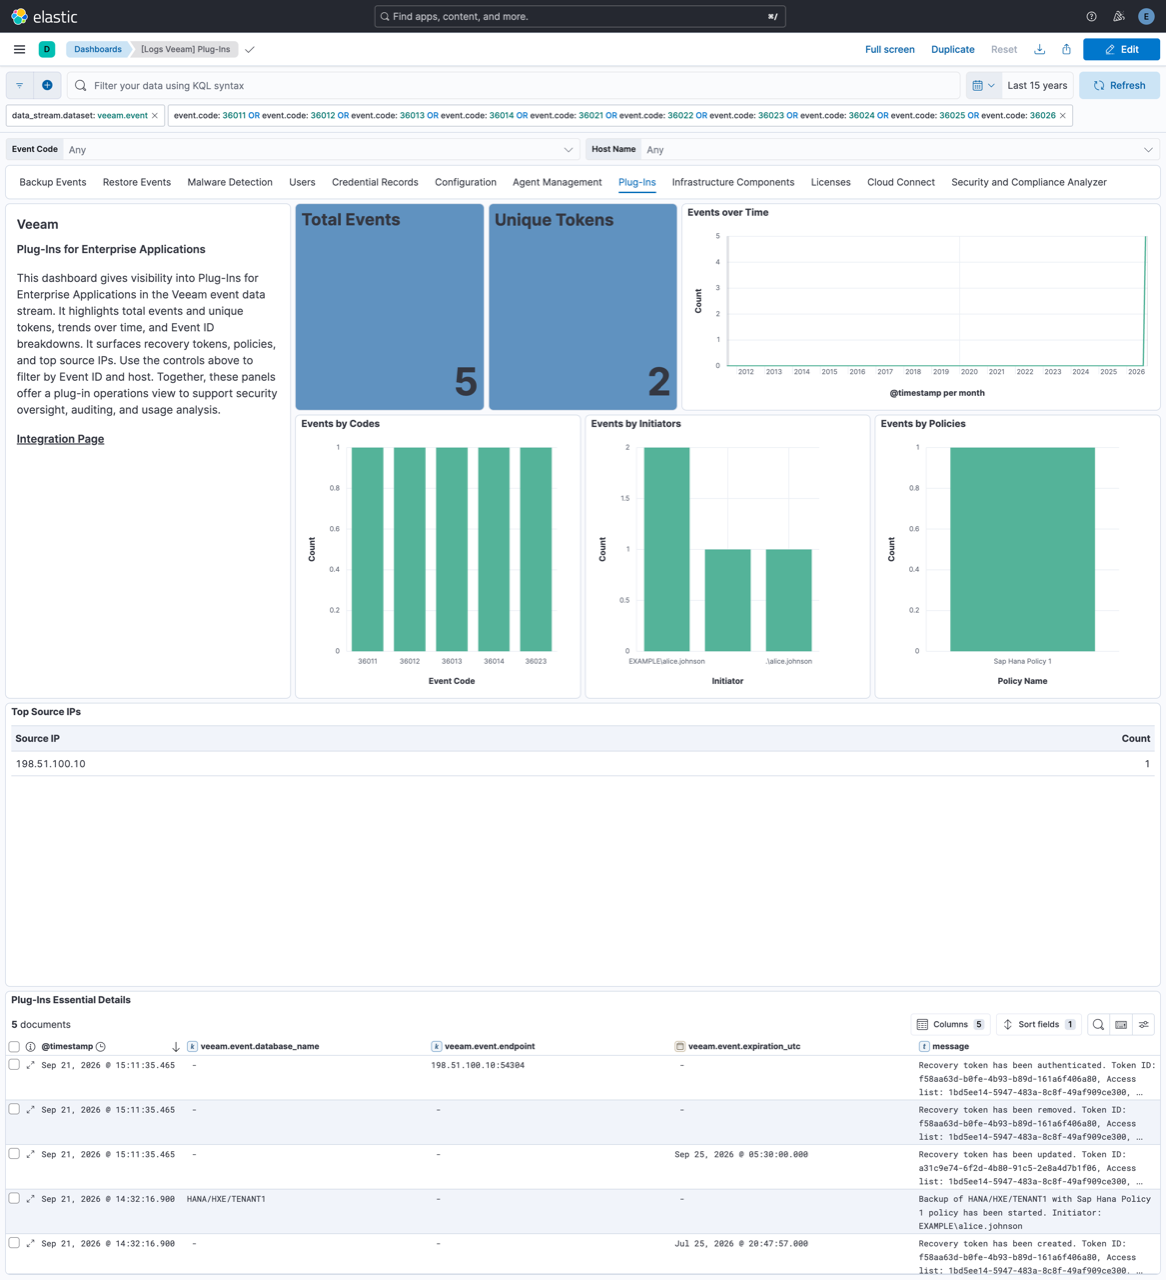Open the main navigation hamburger menu

19,49
